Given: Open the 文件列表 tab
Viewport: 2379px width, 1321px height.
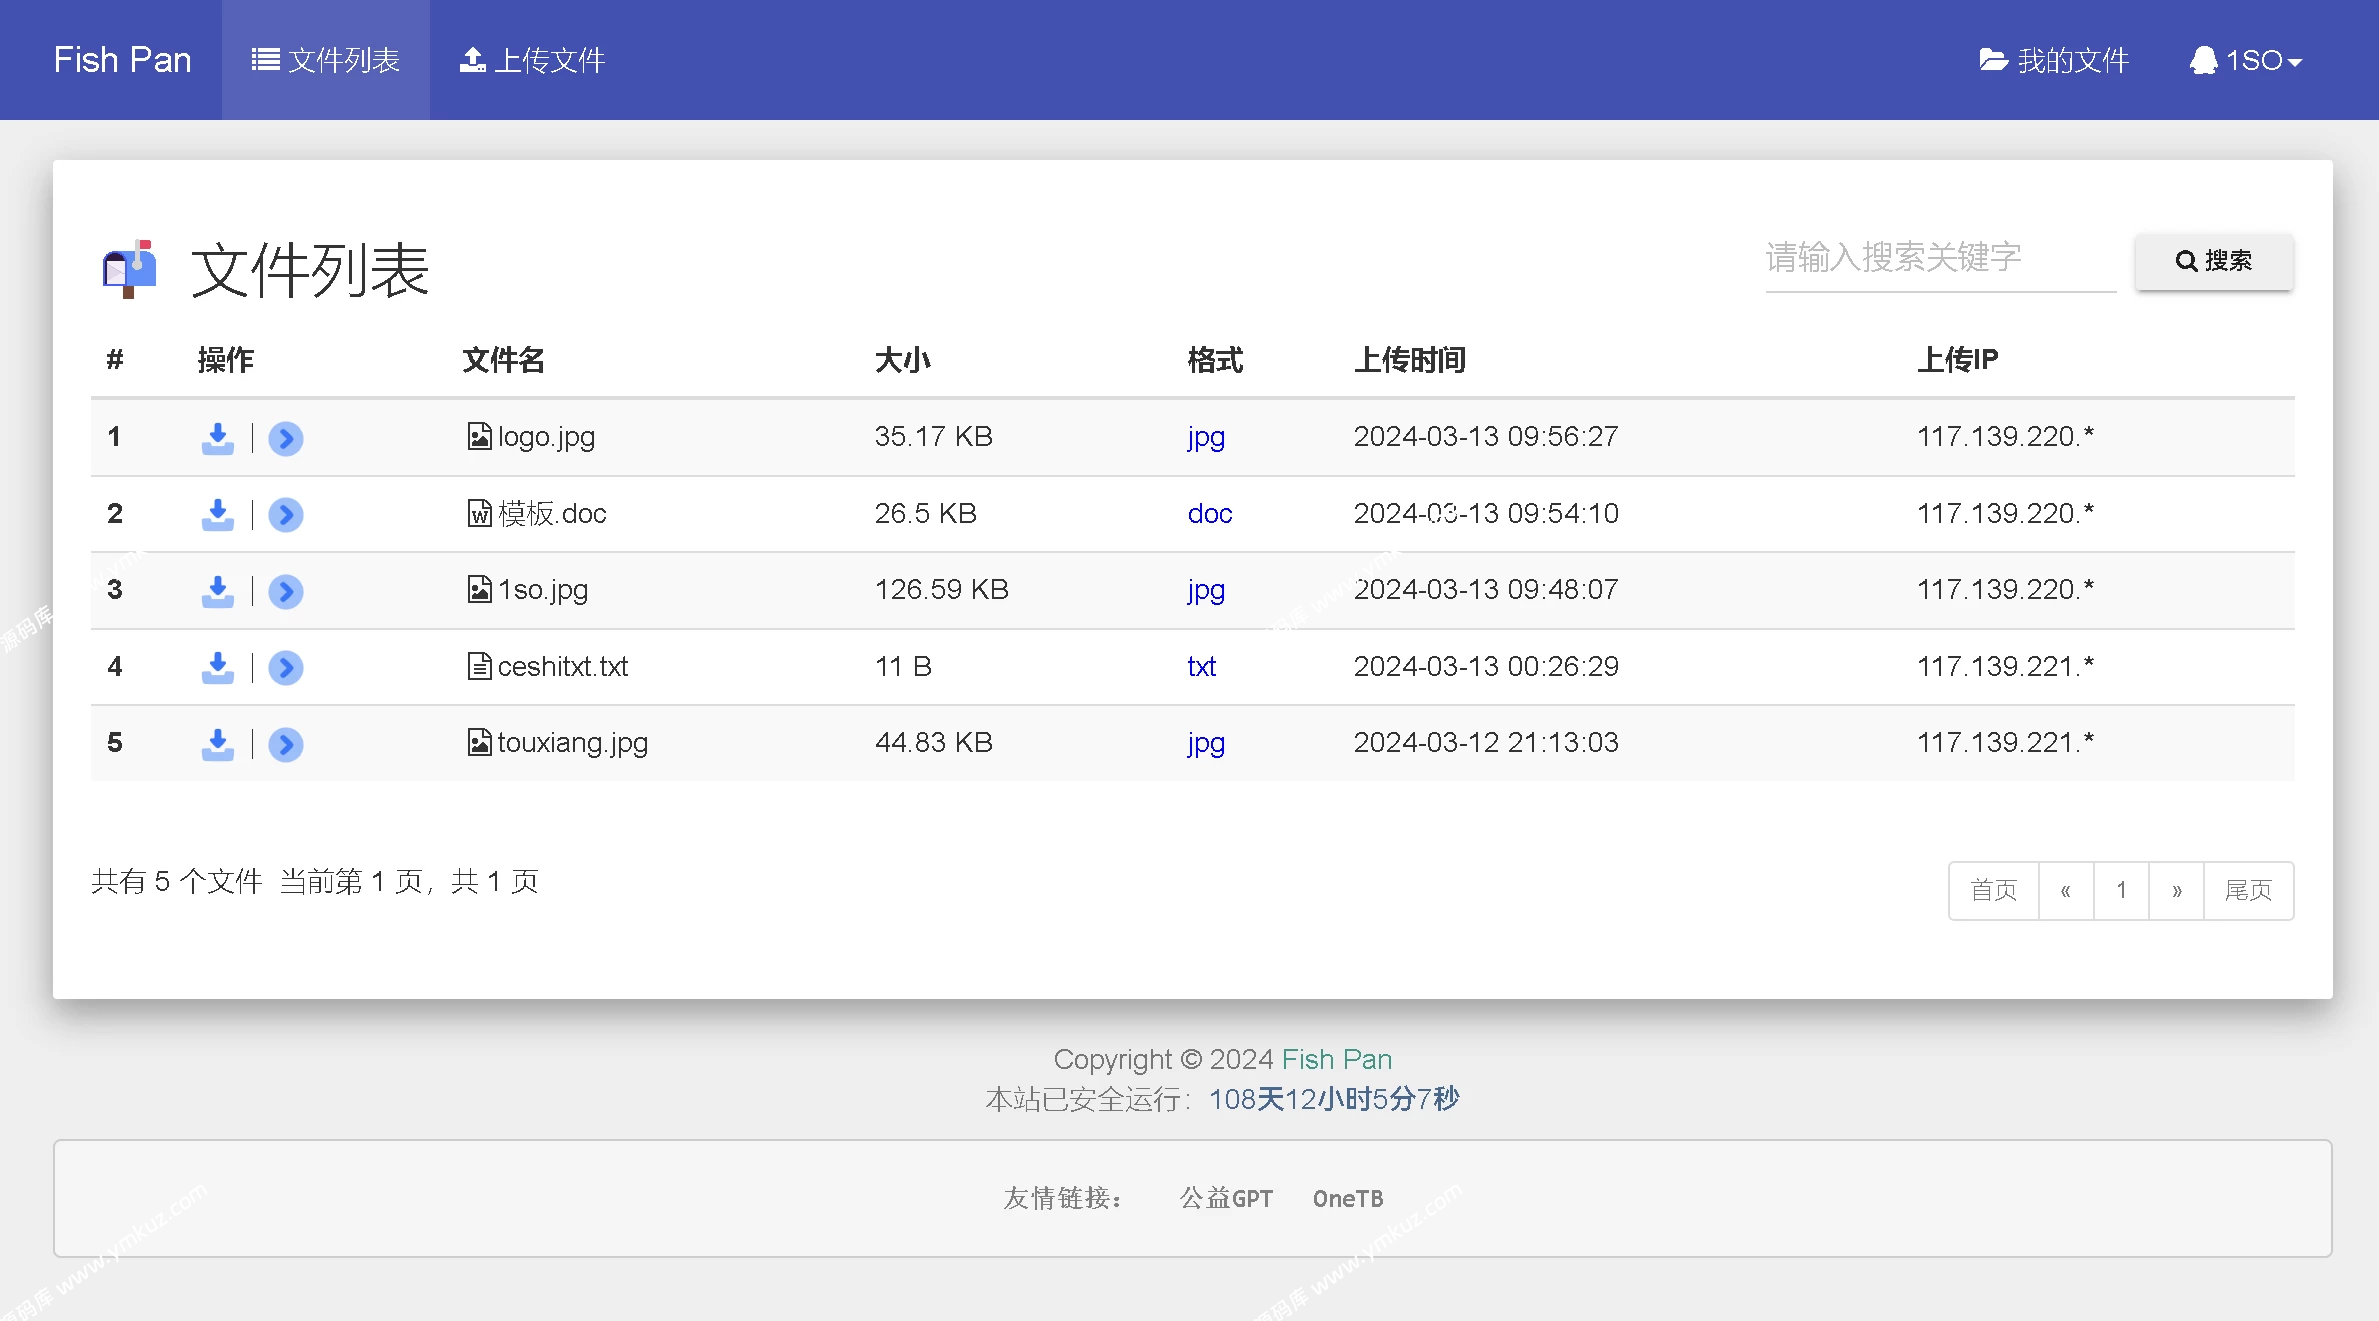Looking at the screenshot, I should click(324, 60).
